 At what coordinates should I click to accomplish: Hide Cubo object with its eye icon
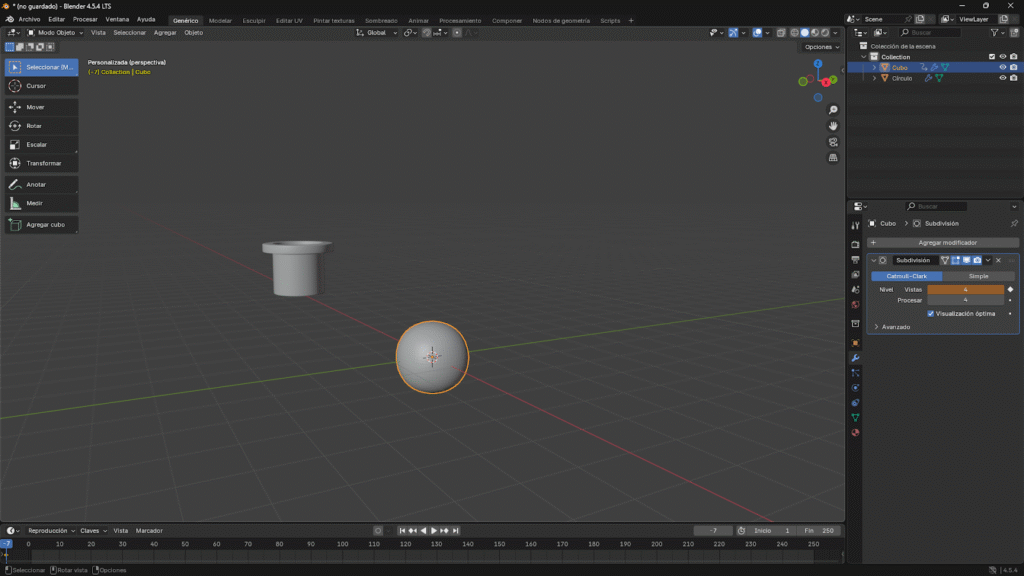click(1002, 67)
